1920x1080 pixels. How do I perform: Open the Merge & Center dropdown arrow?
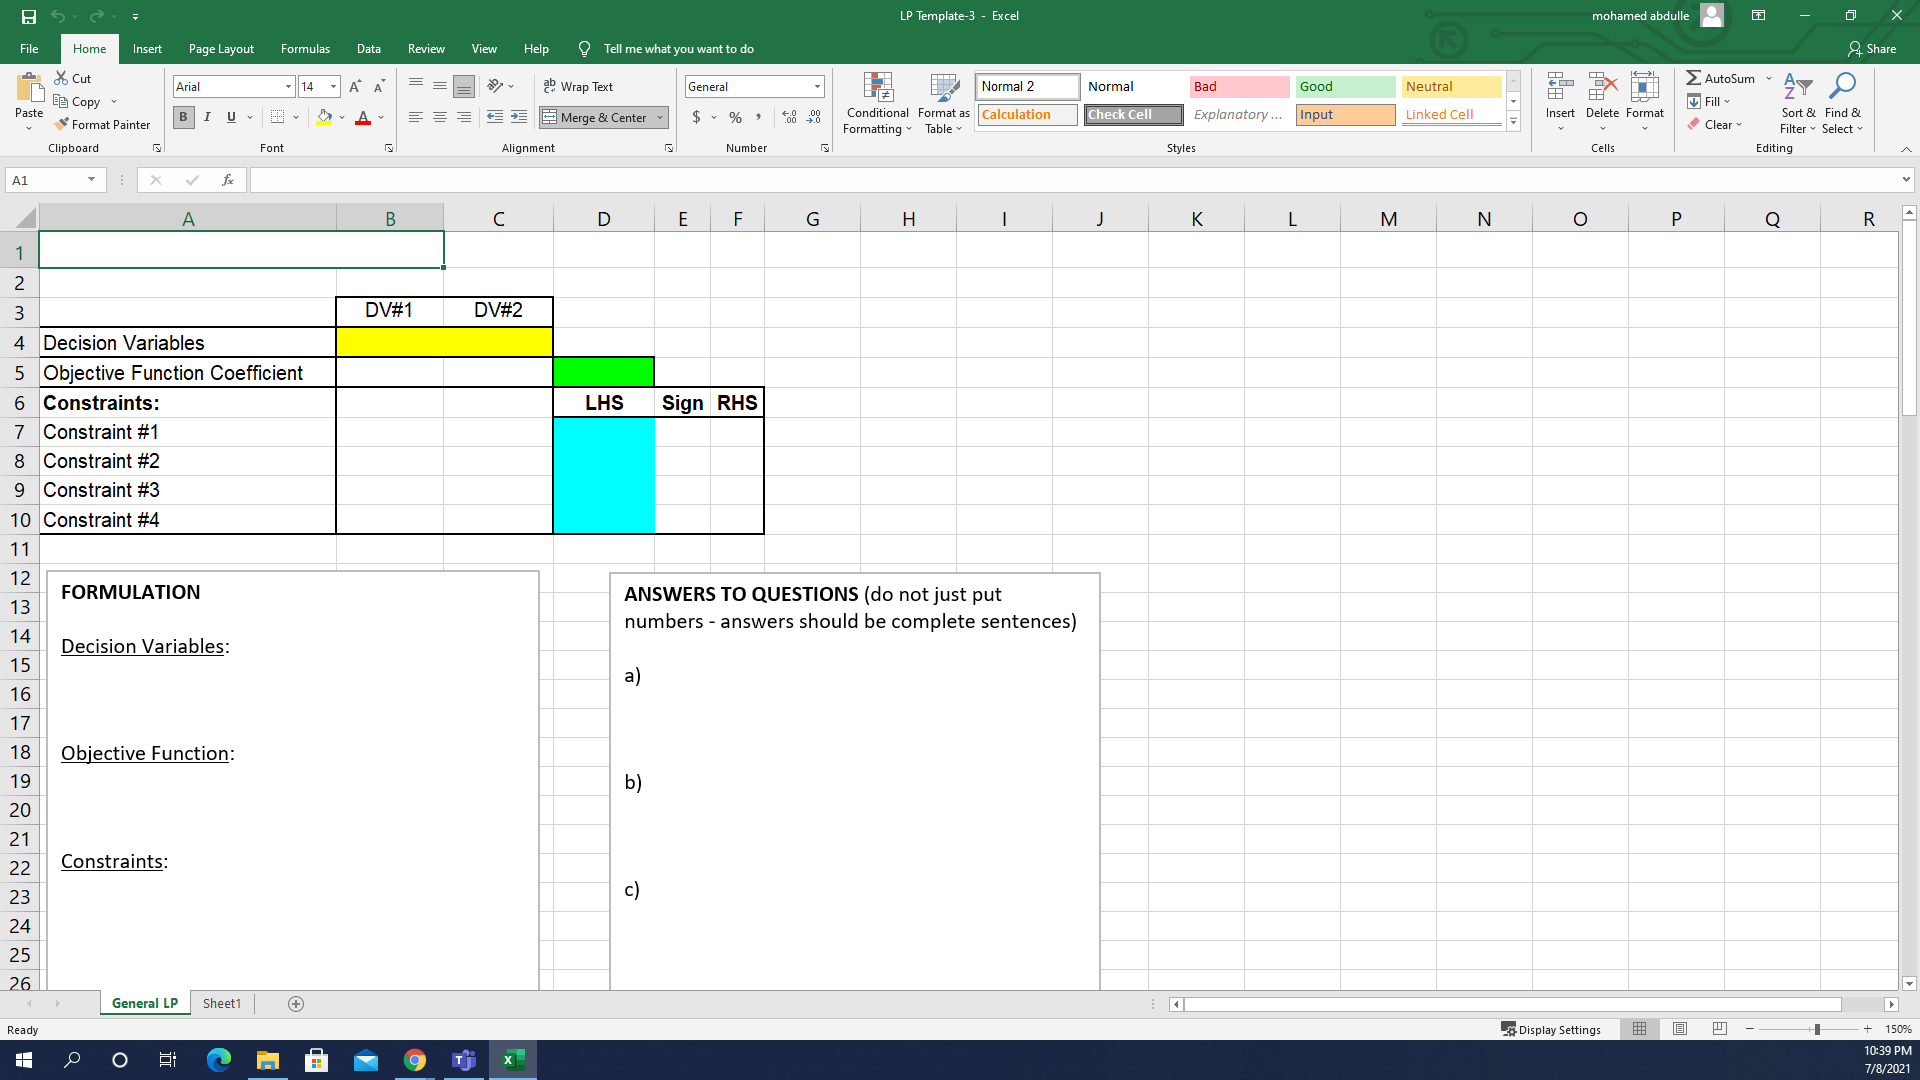pyautogui.click(x=660, y=117)
